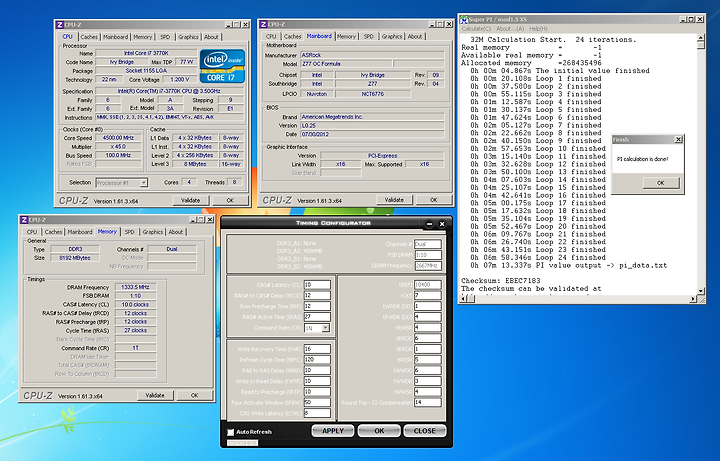This screenshot has height=461, width=720.
Task: Click the Write Recovery Time (tWR) field
Action: pos(317,349)
